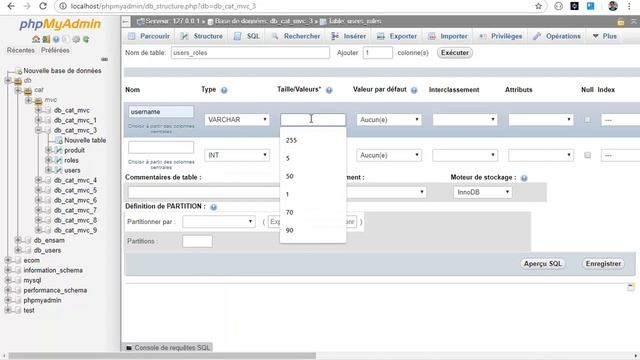Click the page lock icon in header
This screenshot has width=640, height=360.
click(621, 22)
